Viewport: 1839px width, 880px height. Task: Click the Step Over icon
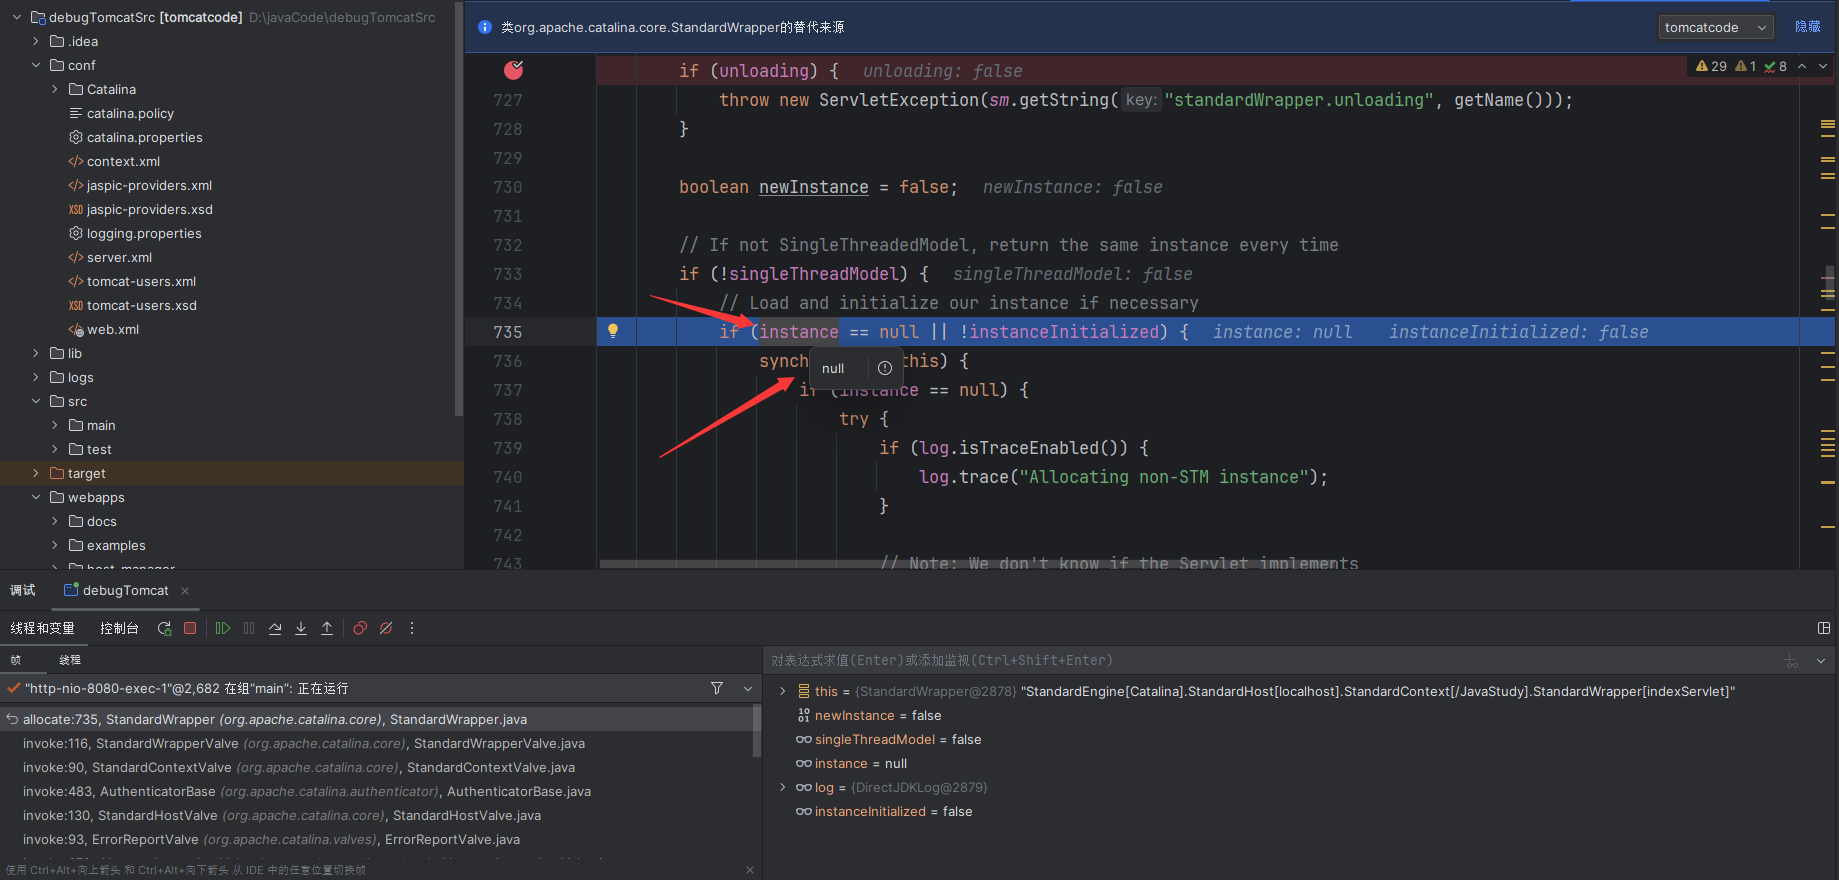tap(275, 628)
